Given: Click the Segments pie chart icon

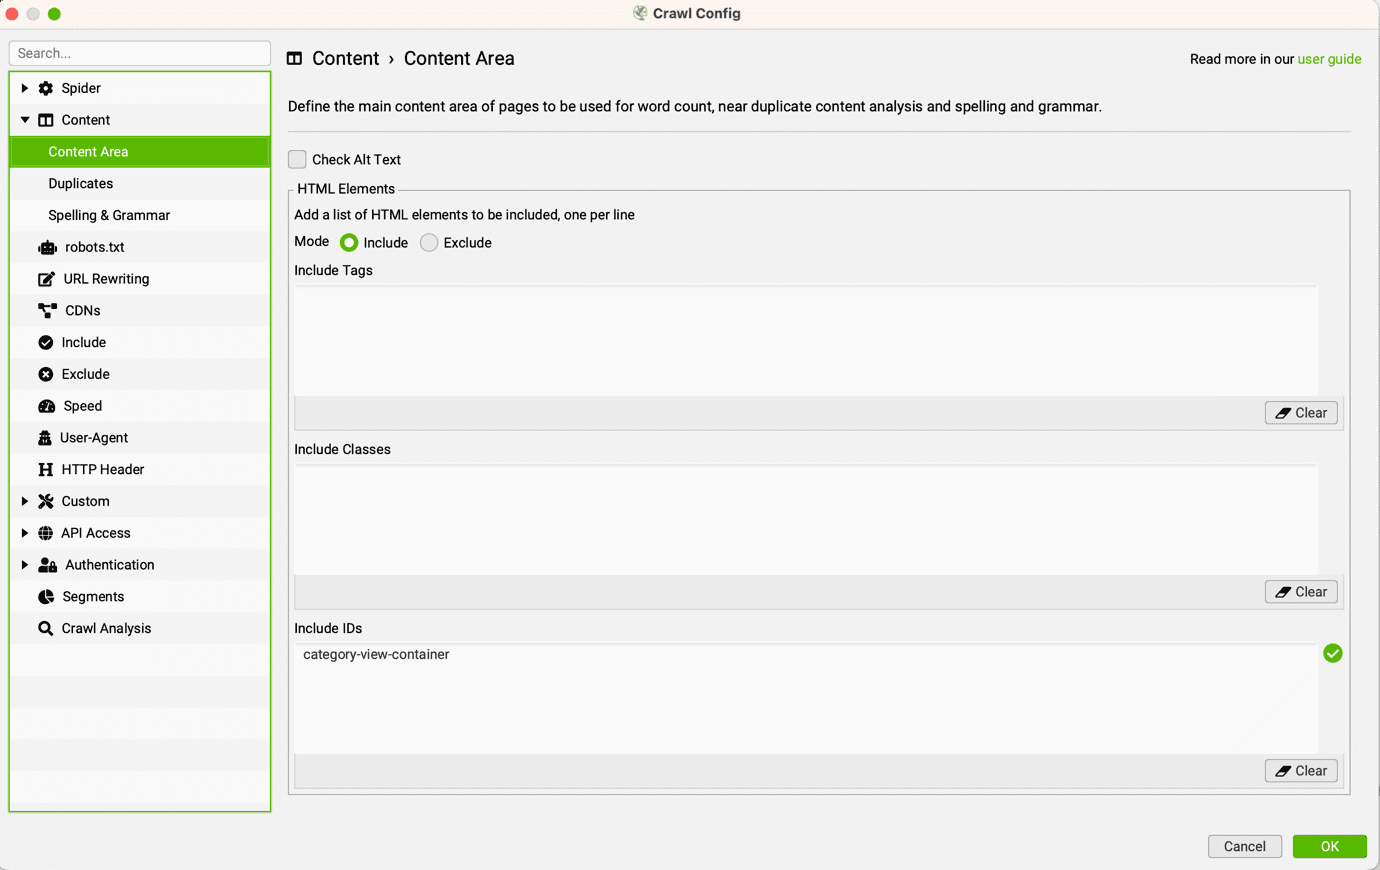Looking at the screenshot, I should pos(45,596).
